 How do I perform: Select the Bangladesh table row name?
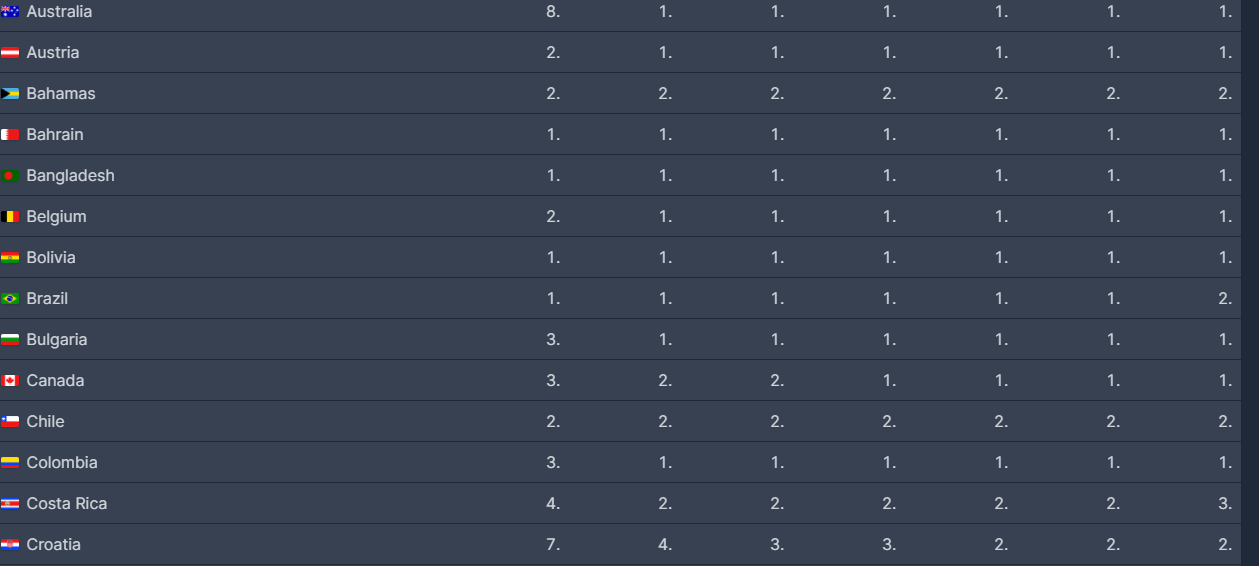pos(71,176)
